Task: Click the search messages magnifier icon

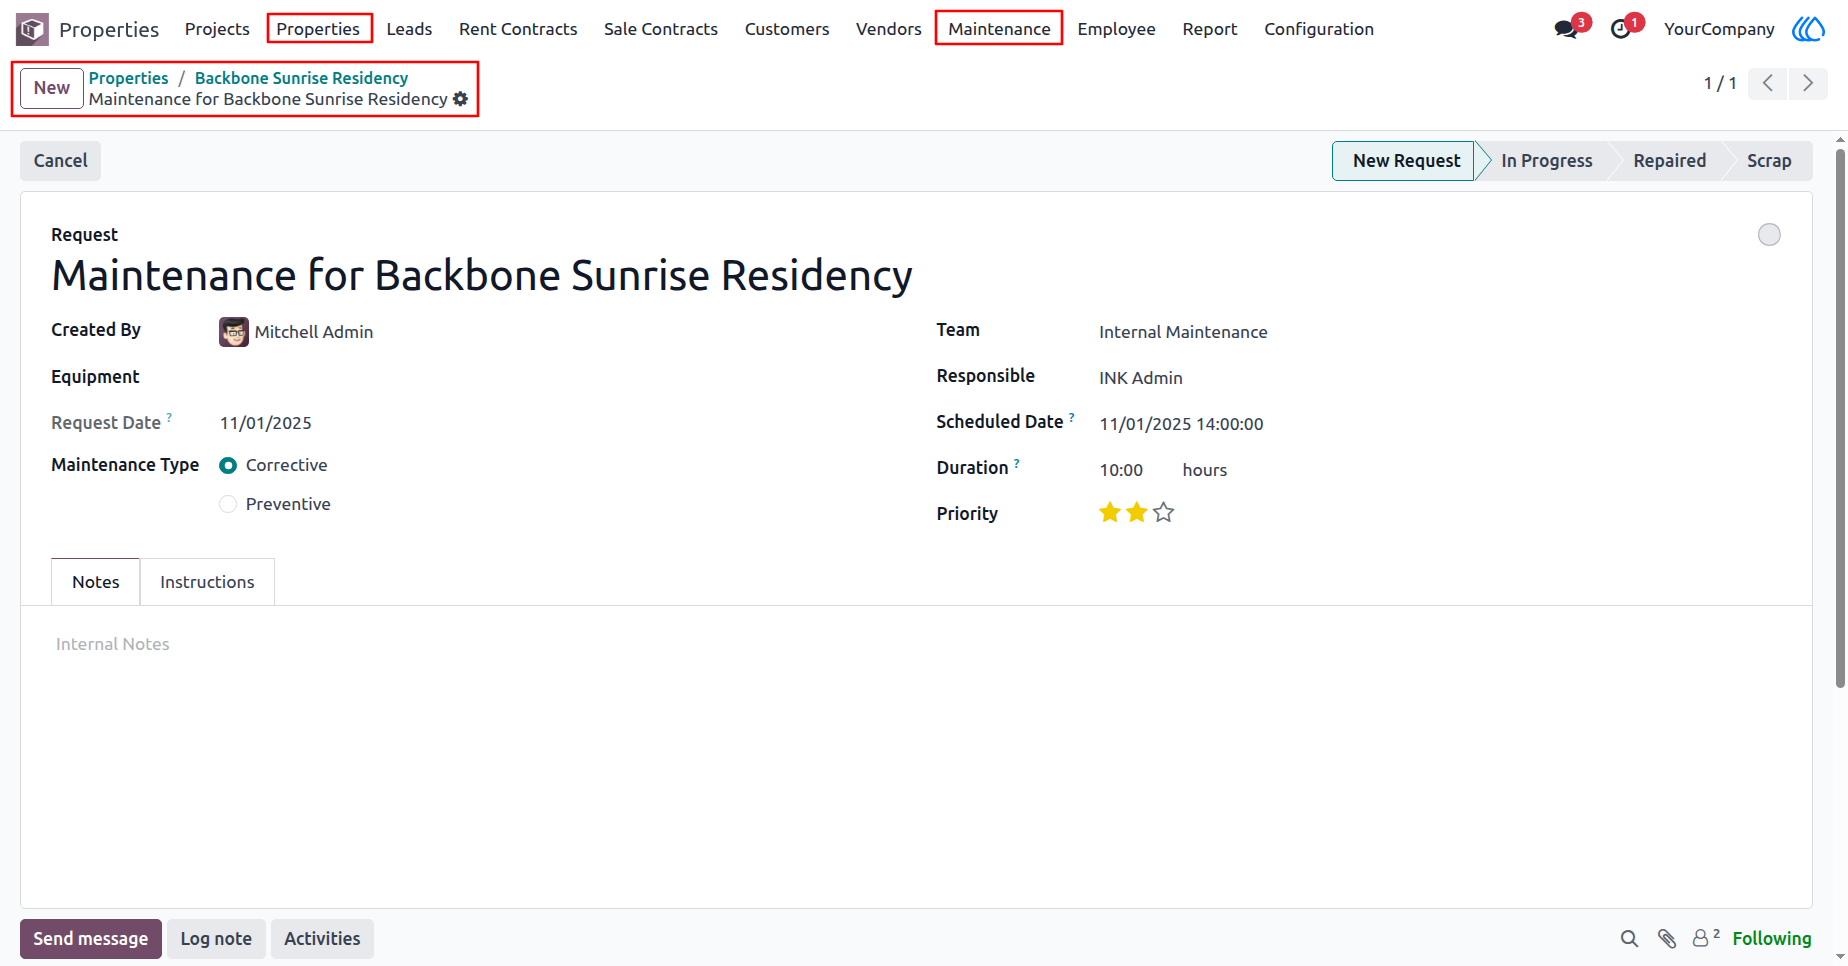Action: (1629, 938)
